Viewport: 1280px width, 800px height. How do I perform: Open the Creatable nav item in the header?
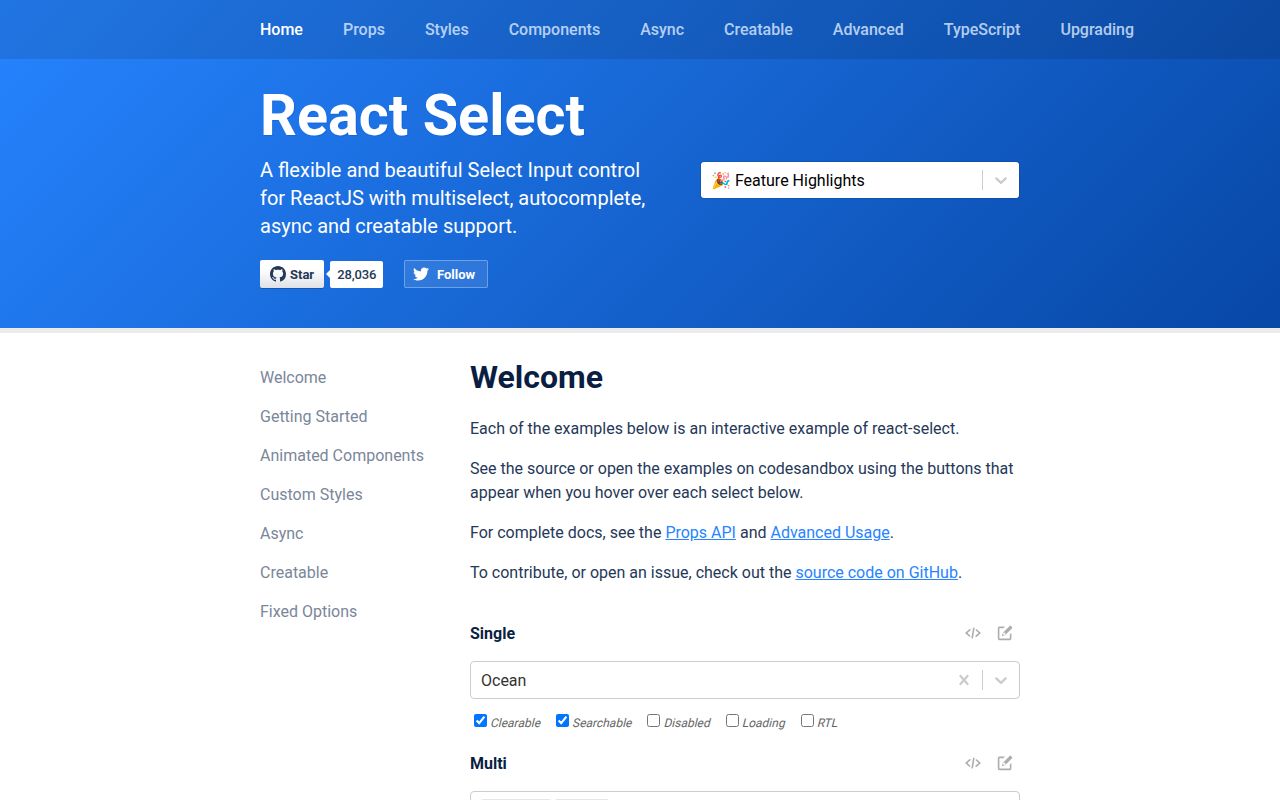(x=758, y=29)
